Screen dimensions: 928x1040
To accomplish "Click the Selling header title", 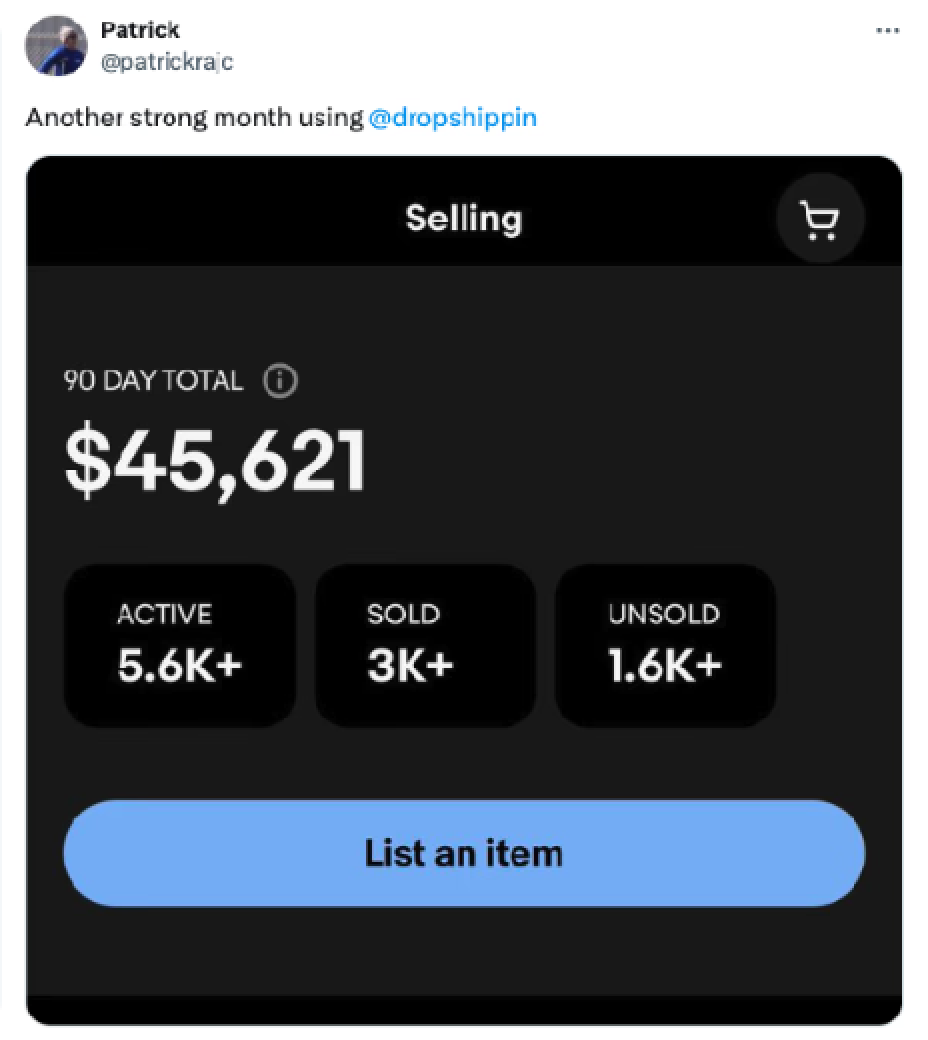I will [x=464, y=218].
